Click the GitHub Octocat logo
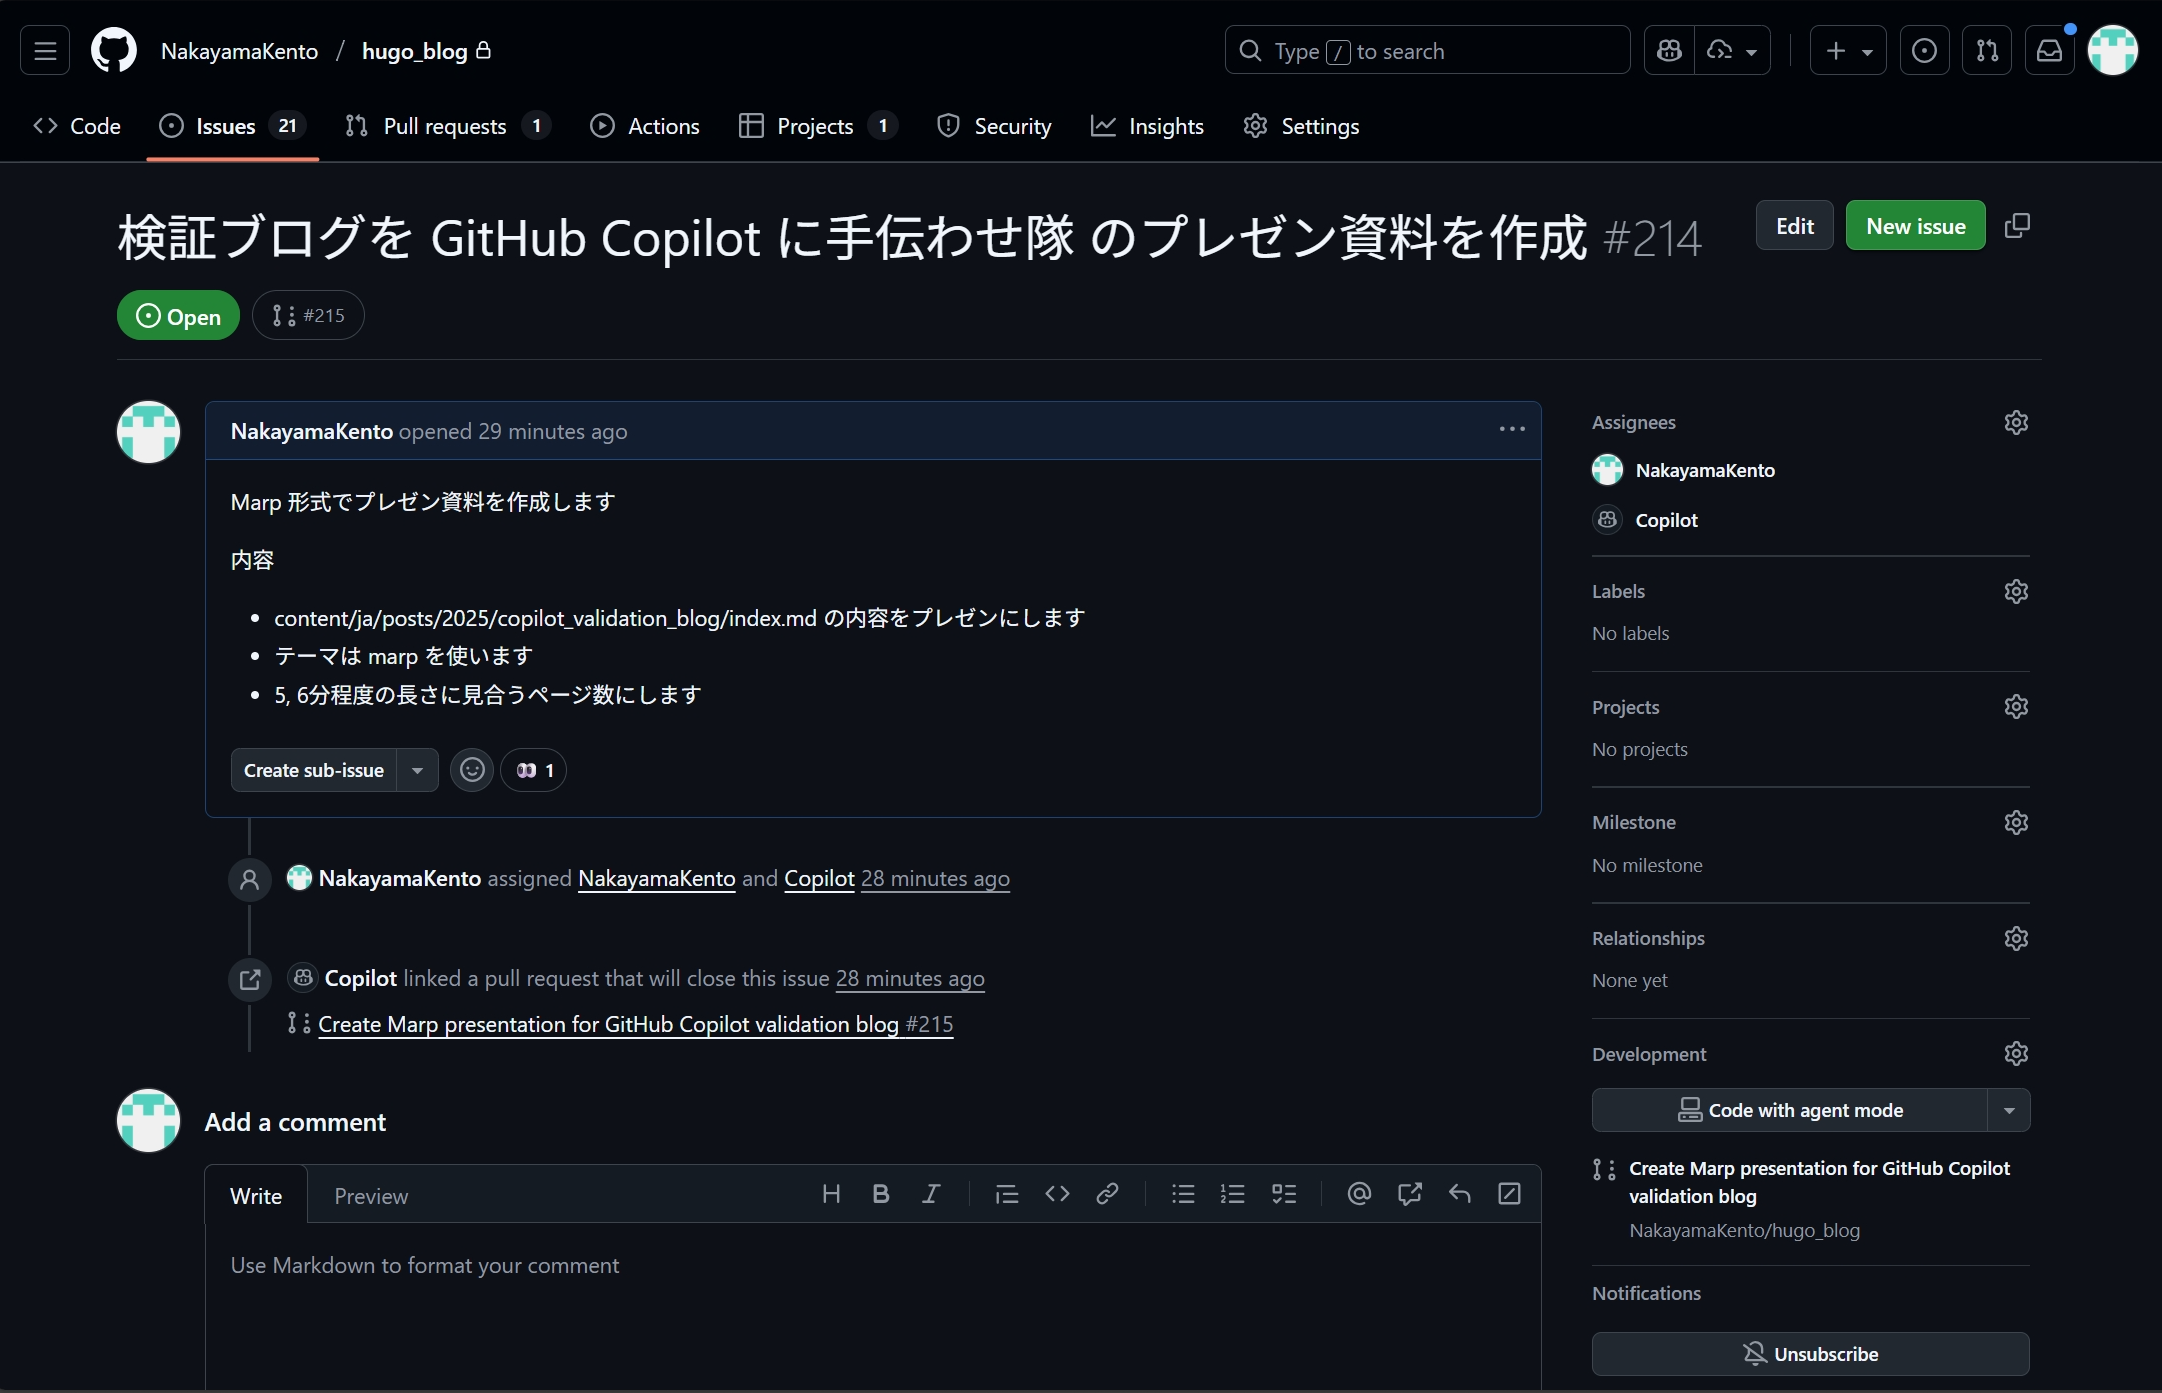The width and height of the screenshot is (2162, 1393). point(114,50)
